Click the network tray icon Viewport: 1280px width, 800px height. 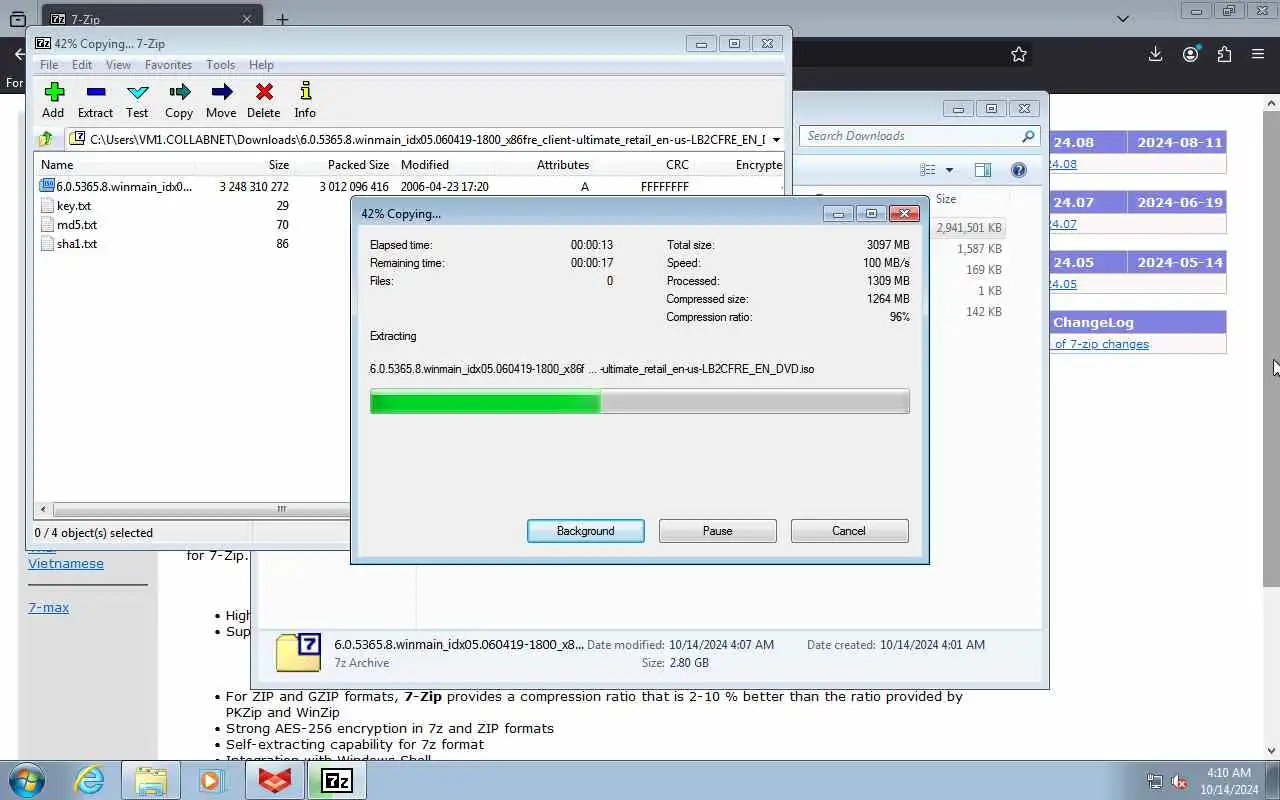(x=1155, y=781)
